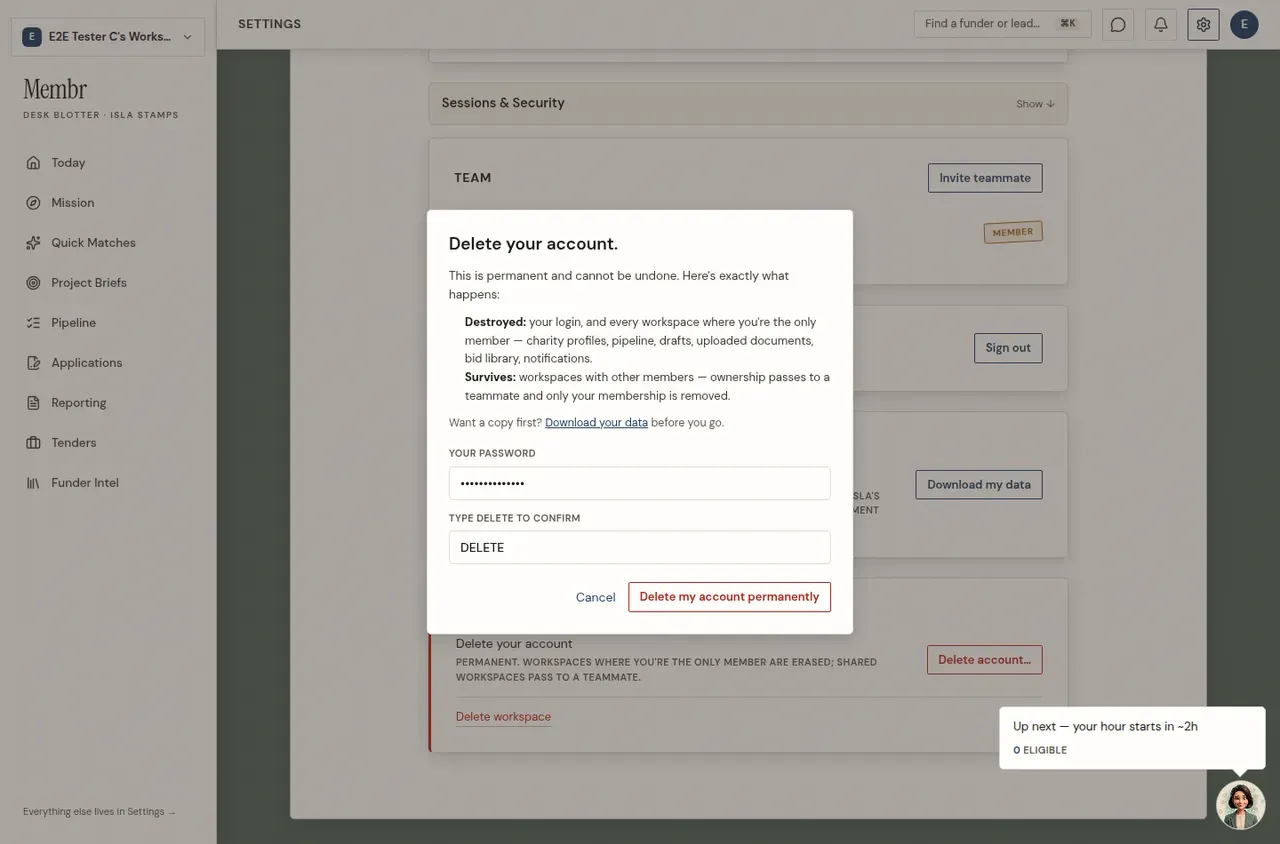Open the Mission compass icon
Viewport: 1280px width, 844px height.
click(33, 203)
